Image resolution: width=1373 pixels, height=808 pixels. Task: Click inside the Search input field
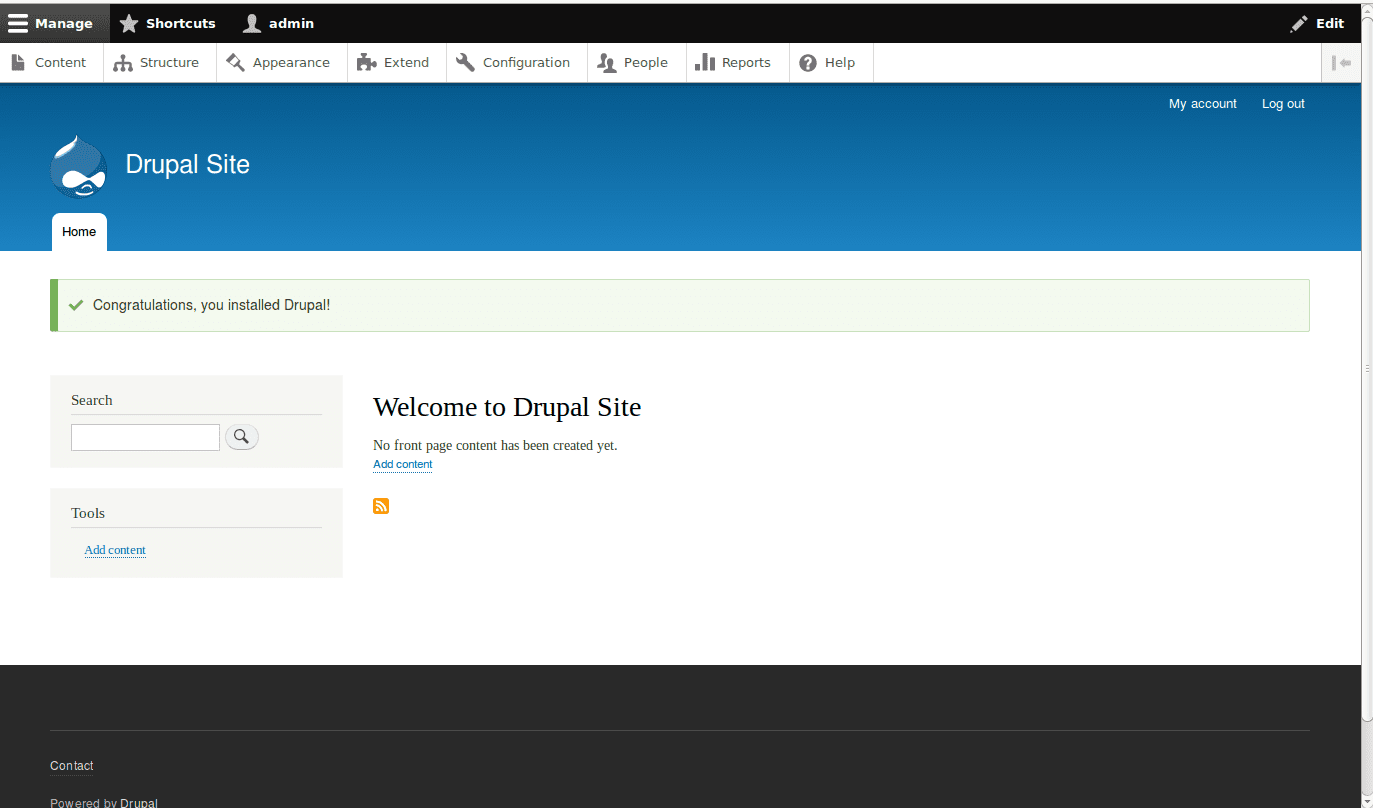tap(144, 437)
